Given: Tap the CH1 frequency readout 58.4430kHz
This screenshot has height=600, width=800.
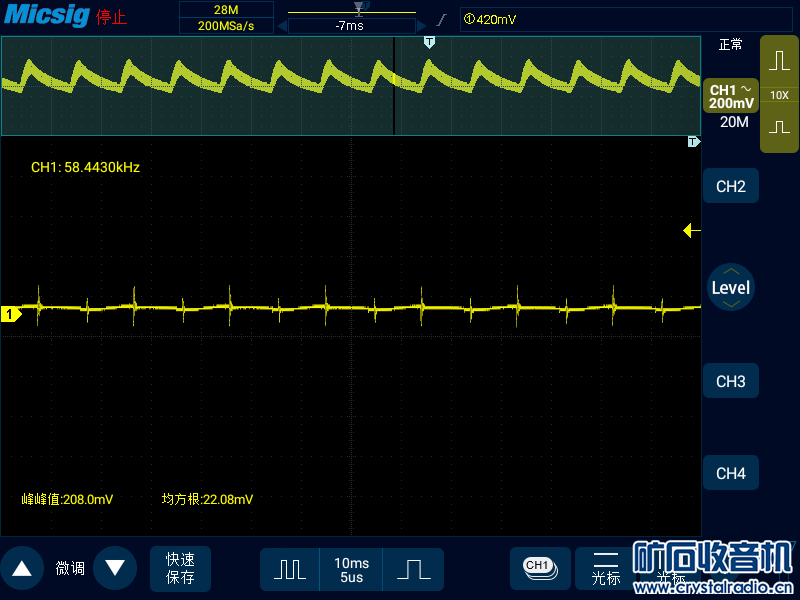Looking at the screenshot, I should tap(85, 167).
